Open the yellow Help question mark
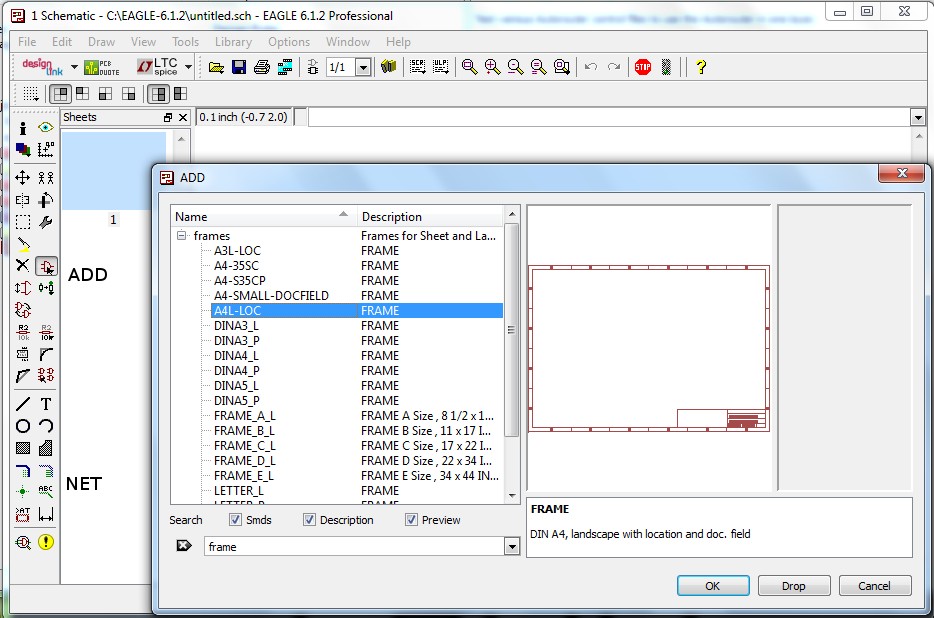934x618 pixels. [701, 67]
